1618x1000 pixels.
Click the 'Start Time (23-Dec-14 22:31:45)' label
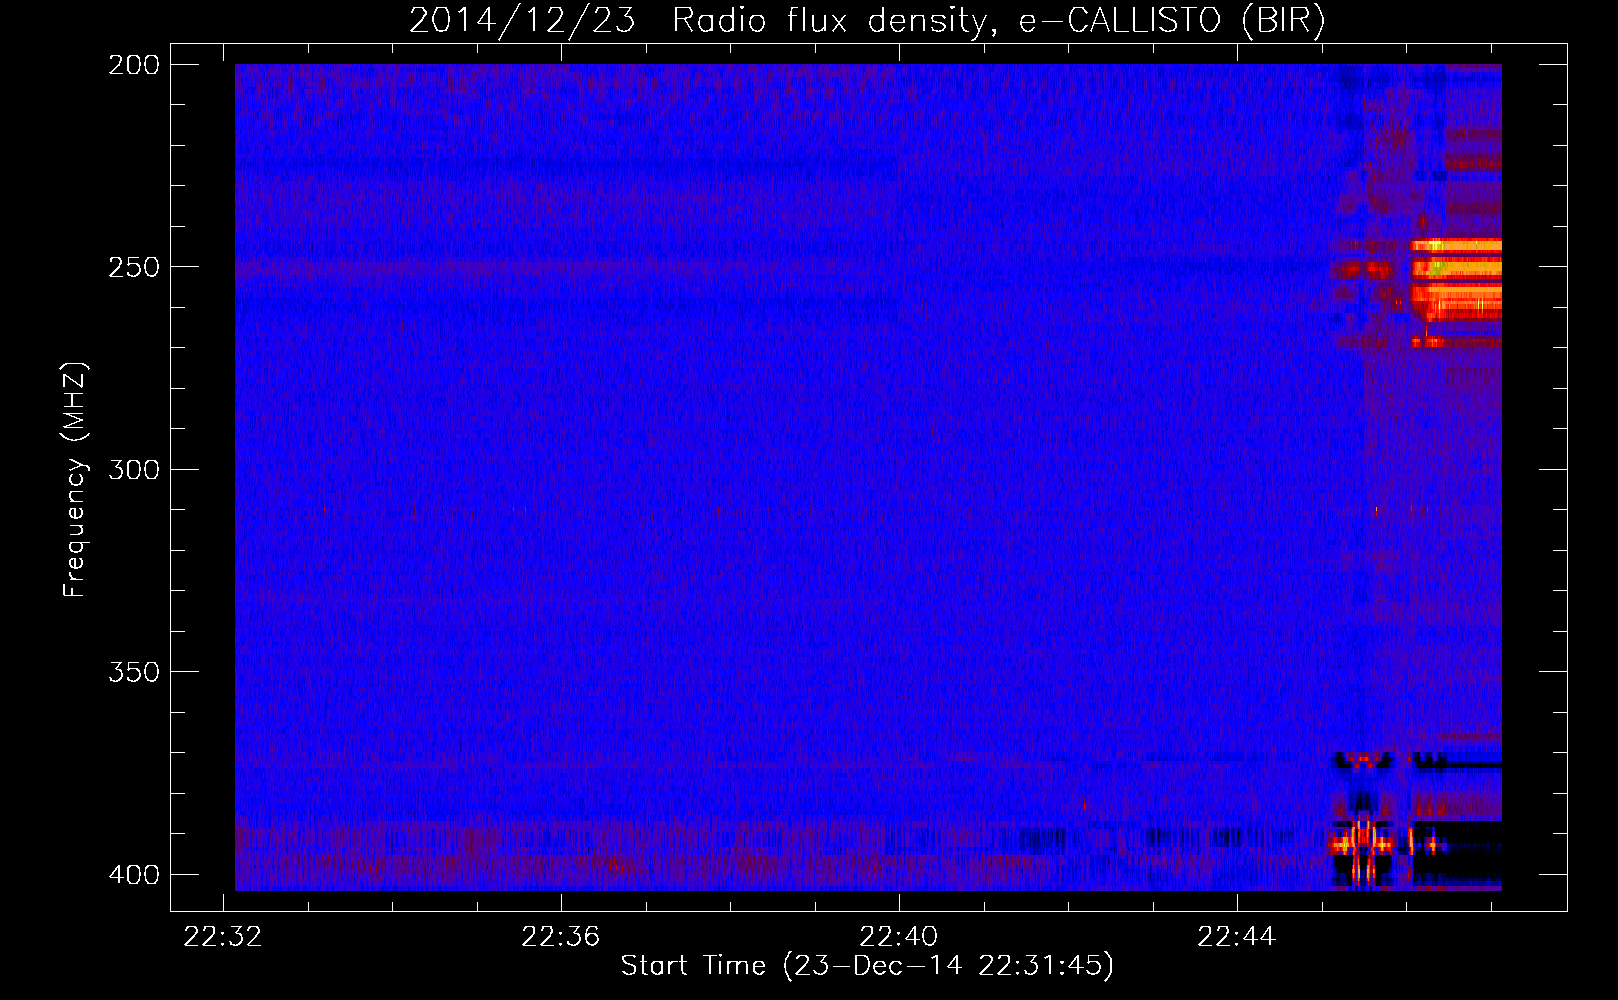pyautogui.click(x=867, y=966)
